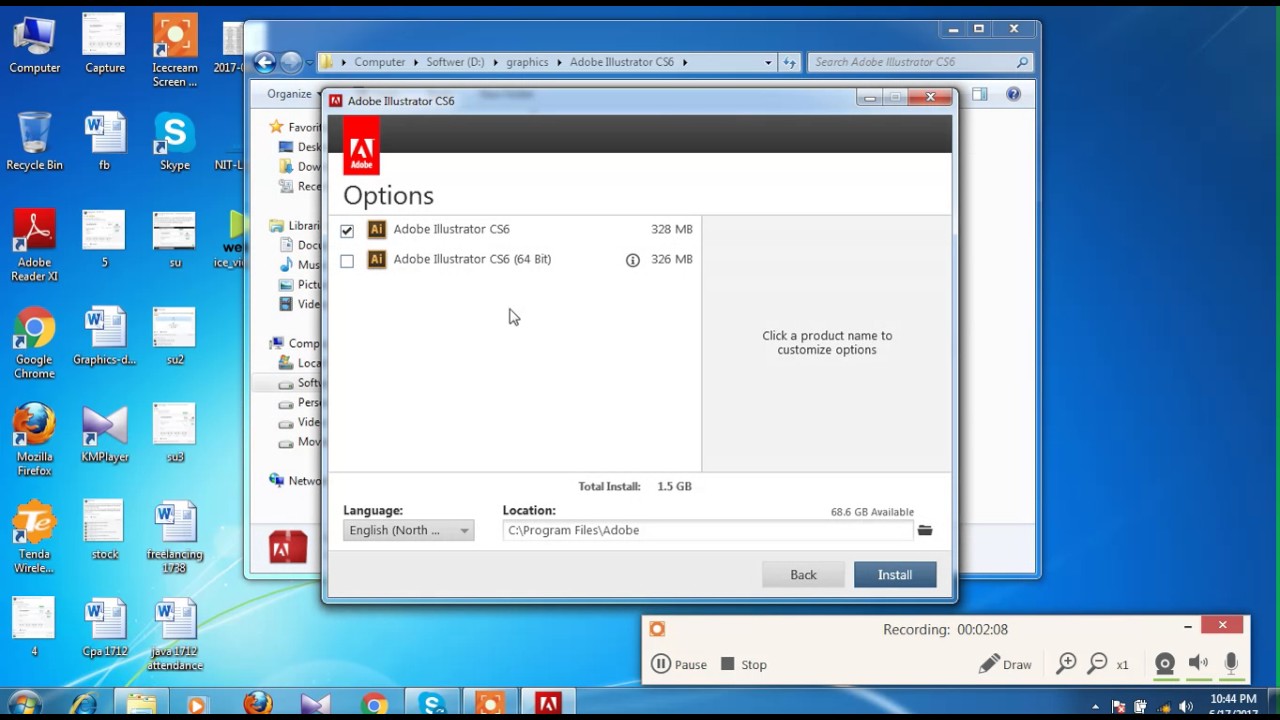Toggle system audio speaker in recorder
Screen dimensions: 1280x720
[1198, 664]
